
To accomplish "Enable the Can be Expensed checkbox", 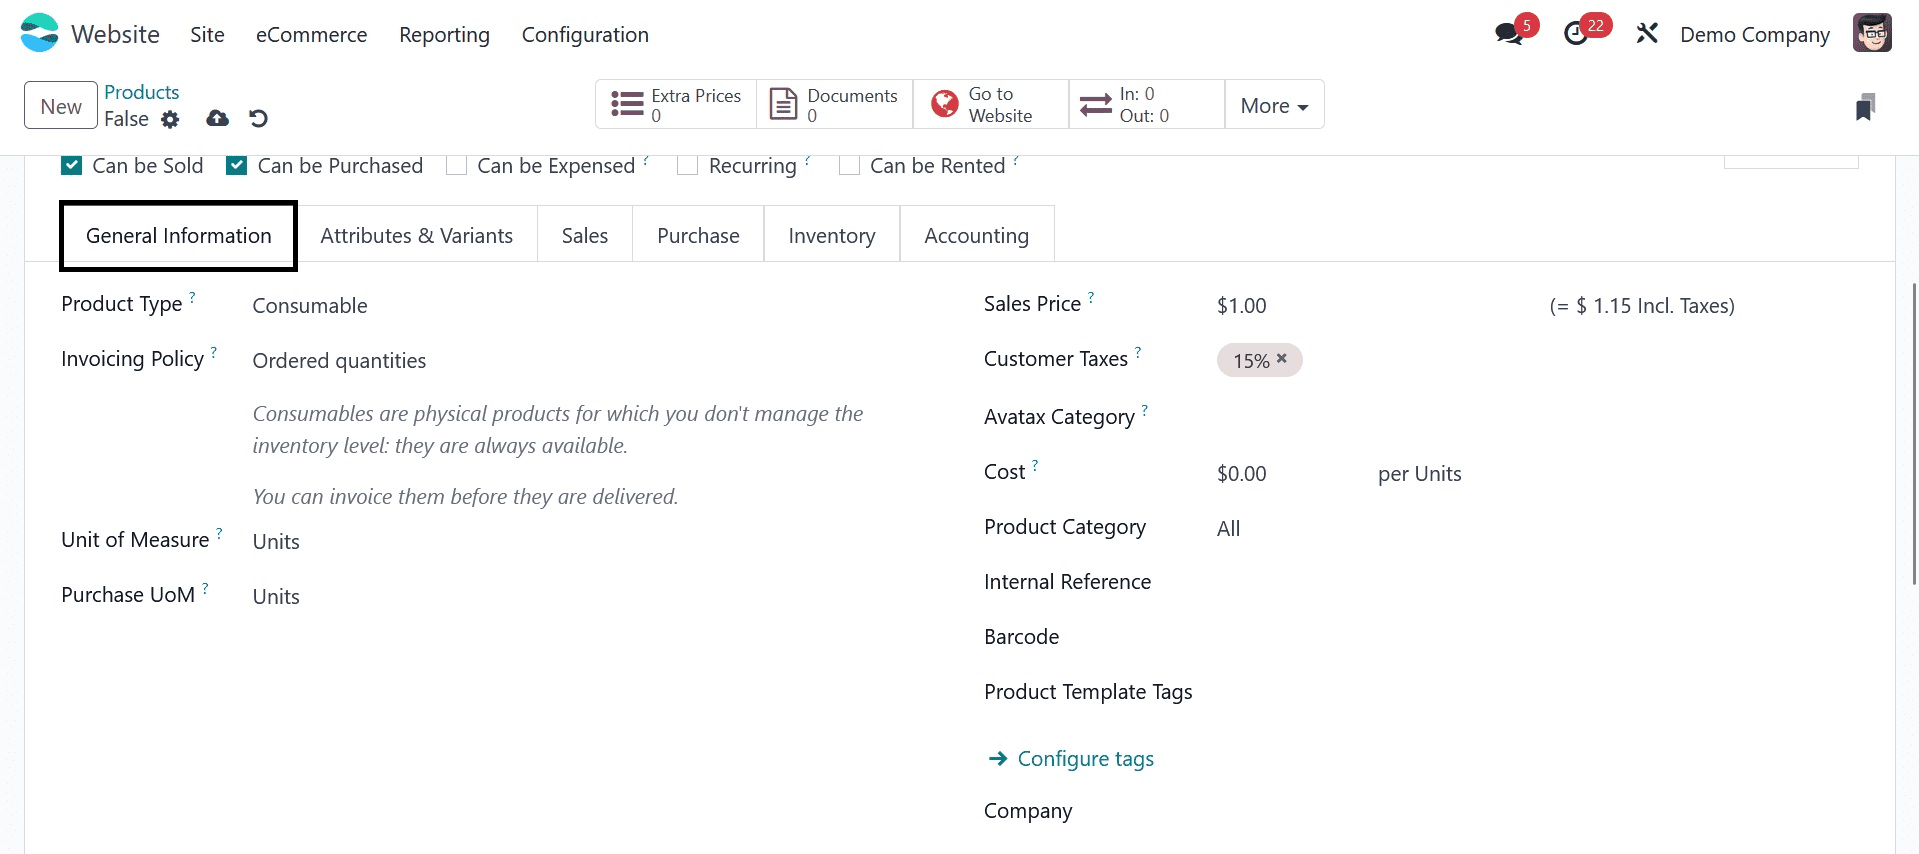I will coord(457,166).
